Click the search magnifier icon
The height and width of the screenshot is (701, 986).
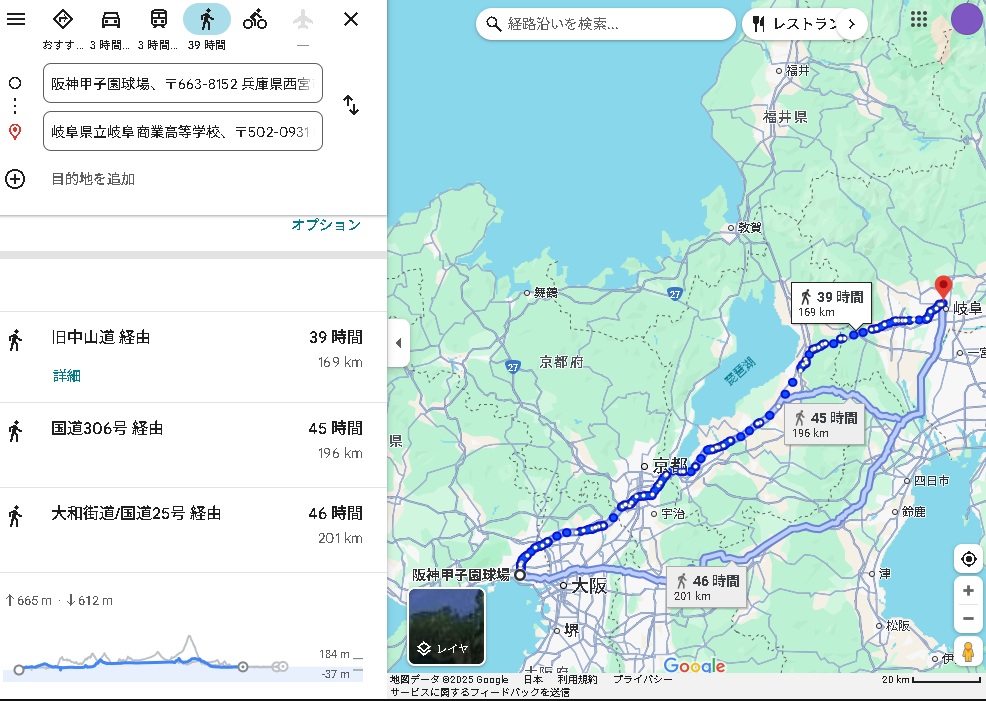(494, 24)
